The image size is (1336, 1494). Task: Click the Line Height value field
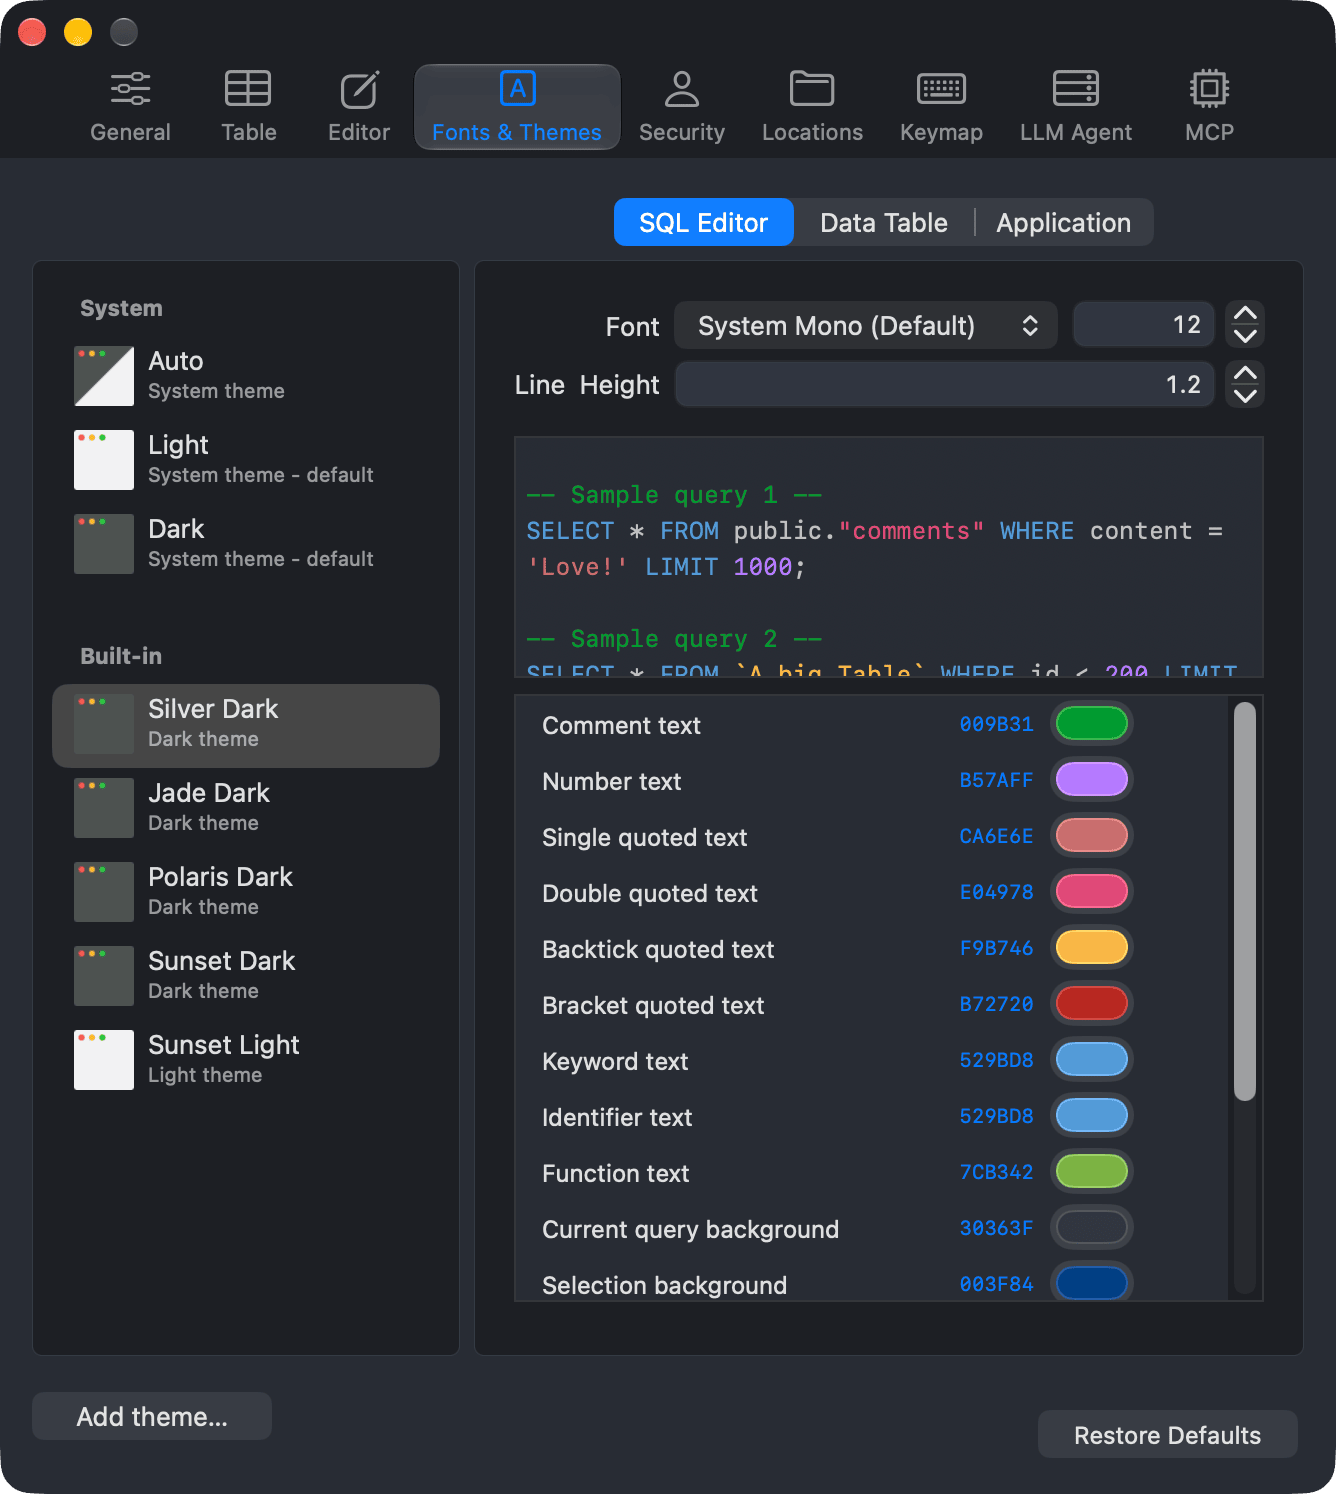(945, 385)
